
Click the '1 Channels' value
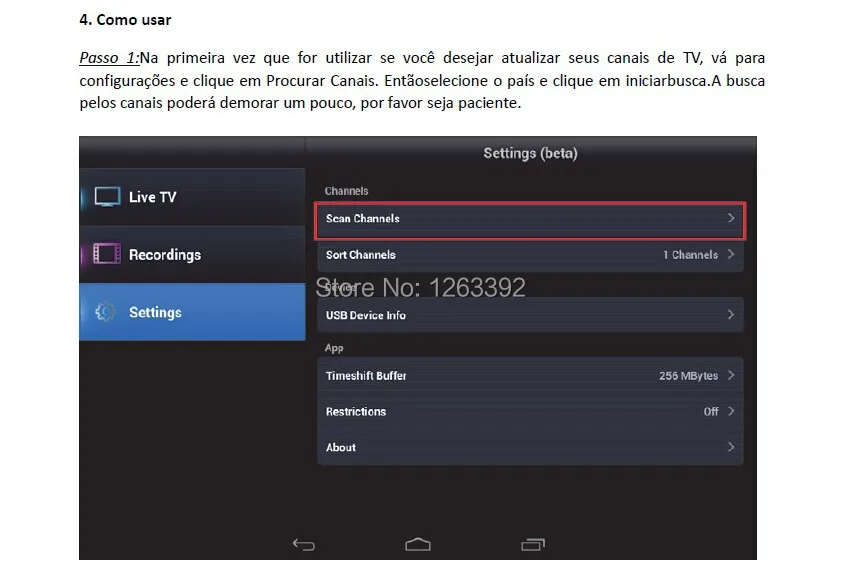(690, 255)
